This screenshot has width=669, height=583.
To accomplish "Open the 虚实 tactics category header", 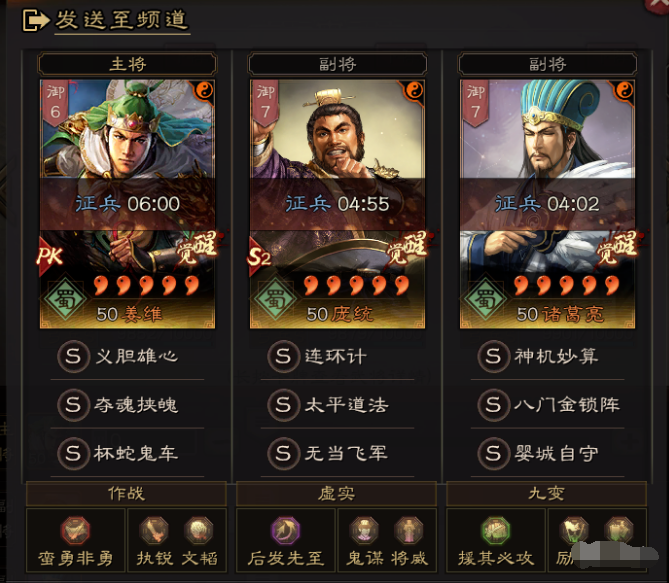I will 336,494.
